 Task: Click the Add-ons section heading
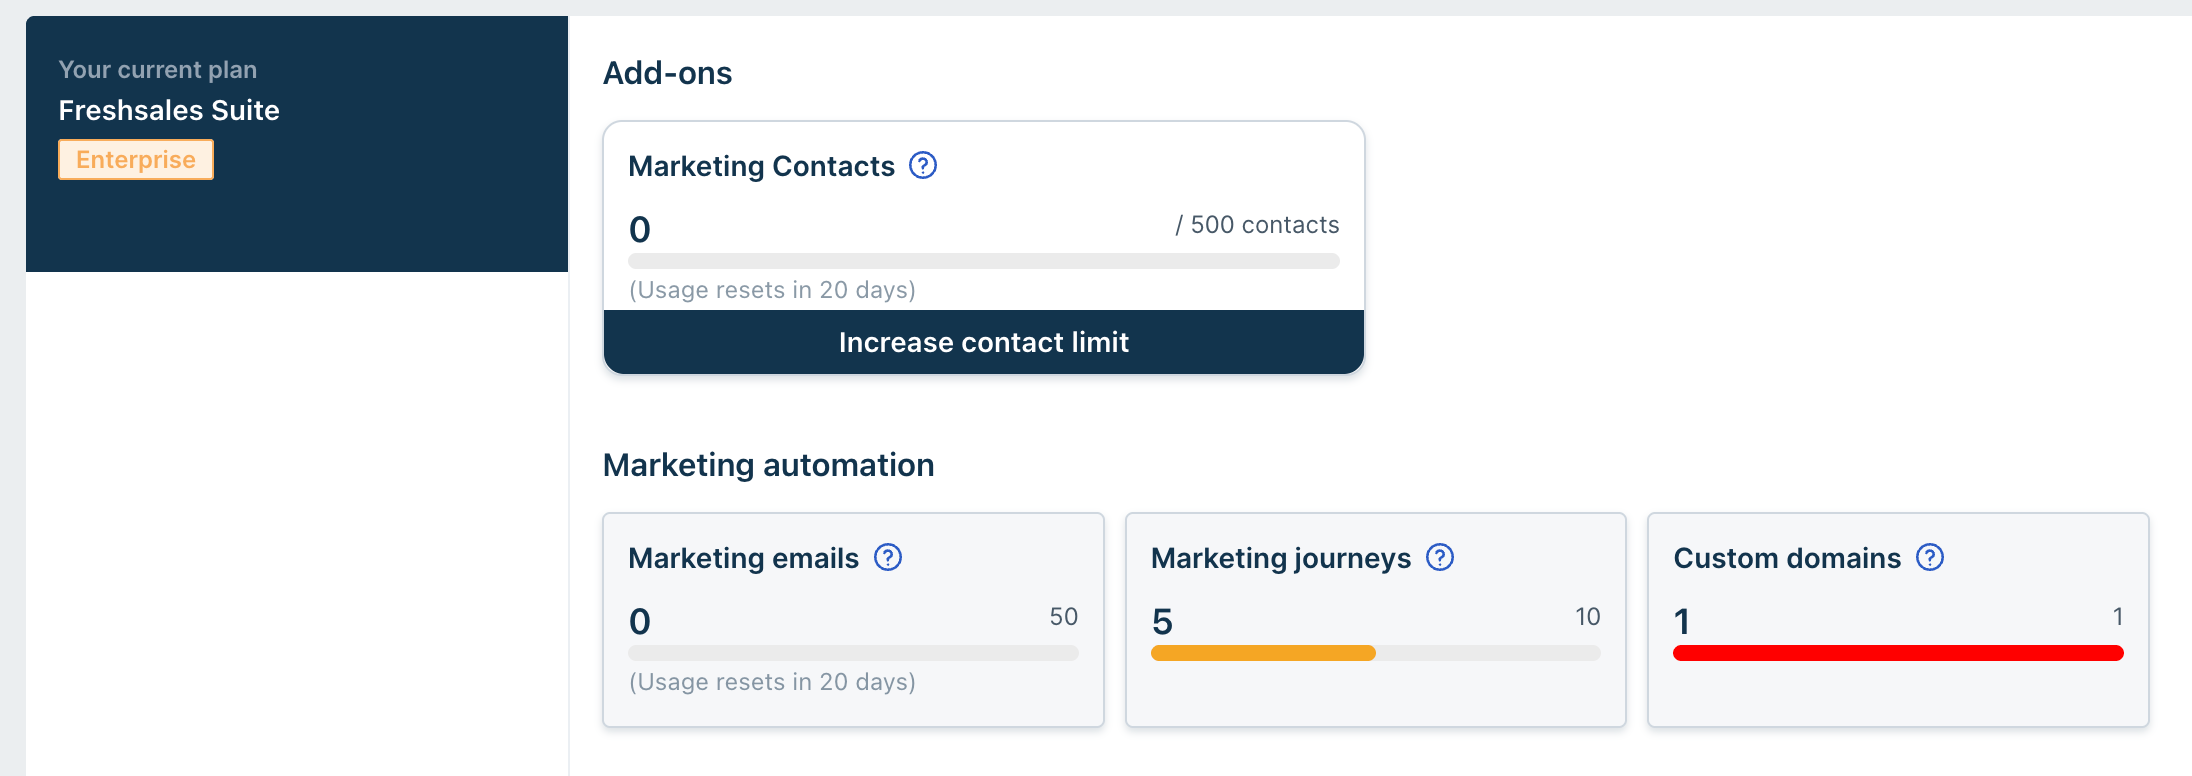pos(667,73)
